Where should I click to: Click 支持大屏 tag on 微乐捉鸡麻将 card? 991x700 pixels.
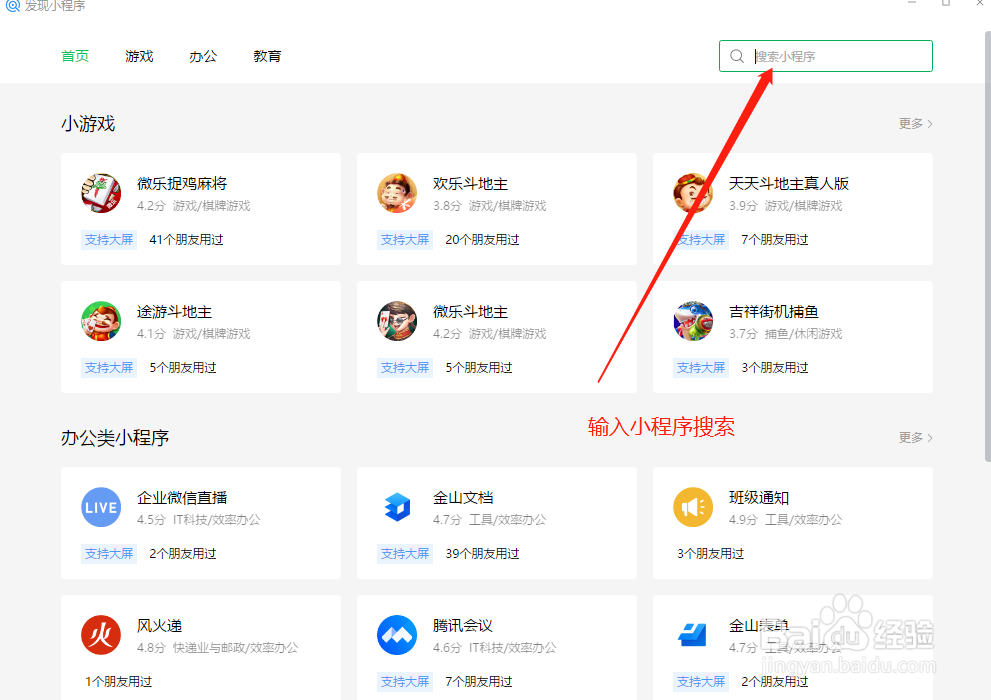[x=109, y=240]
